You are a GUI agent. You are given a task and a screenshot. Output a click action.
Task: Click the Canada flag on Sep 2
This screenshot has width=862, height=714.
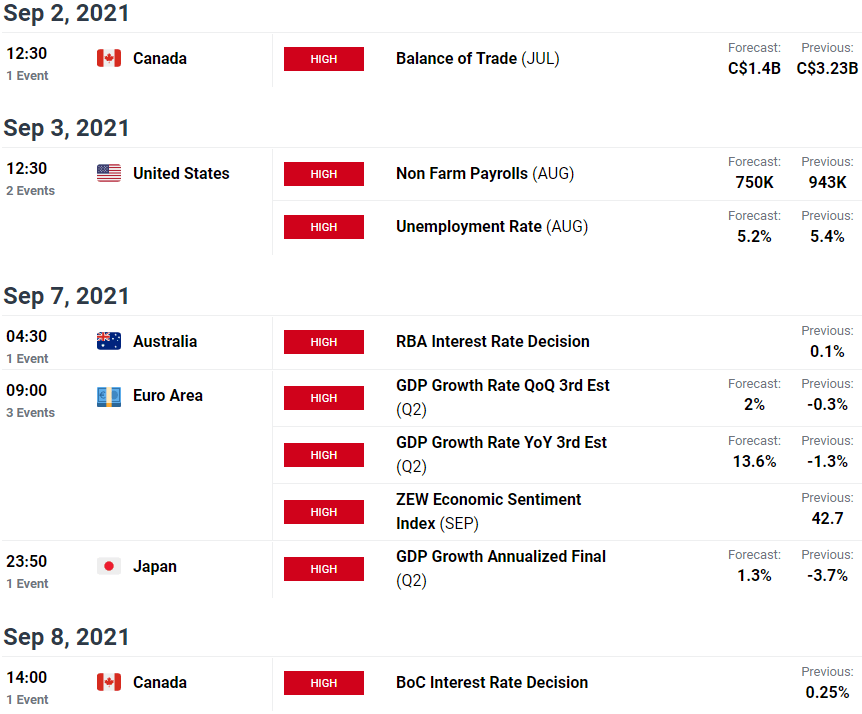pyautogui.click(x=109, y=58)
